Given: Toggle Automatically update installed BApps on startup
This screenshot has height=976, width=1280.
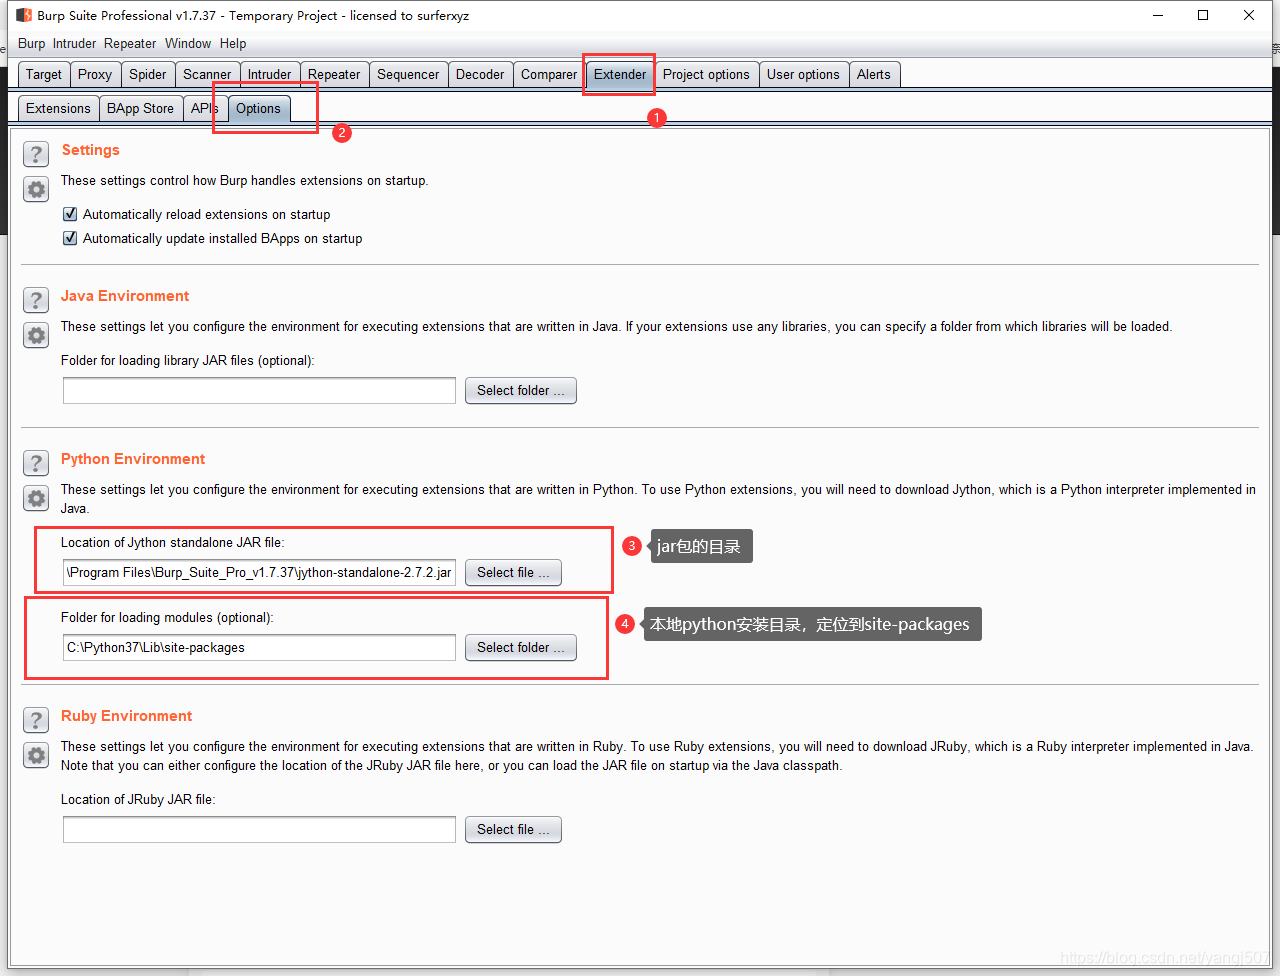Looking at the screenshot, I should tap(70, 238).
